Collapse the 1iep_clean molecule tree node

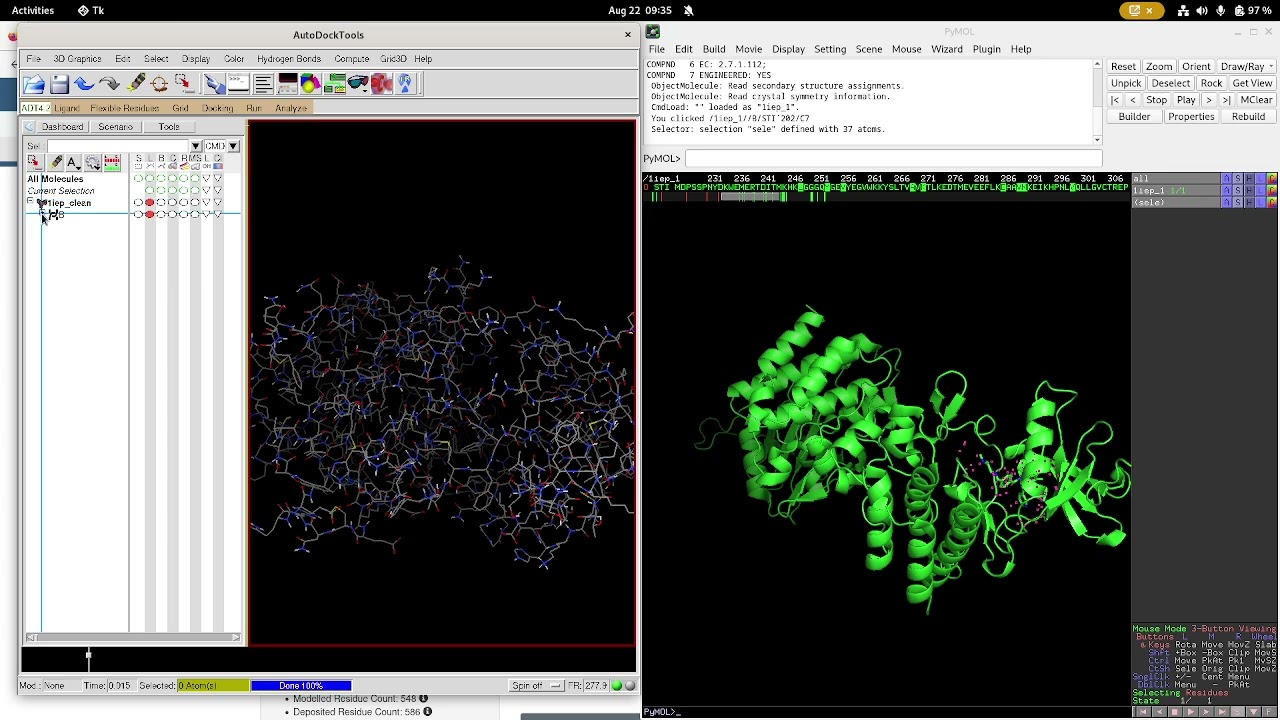point(30,201)
